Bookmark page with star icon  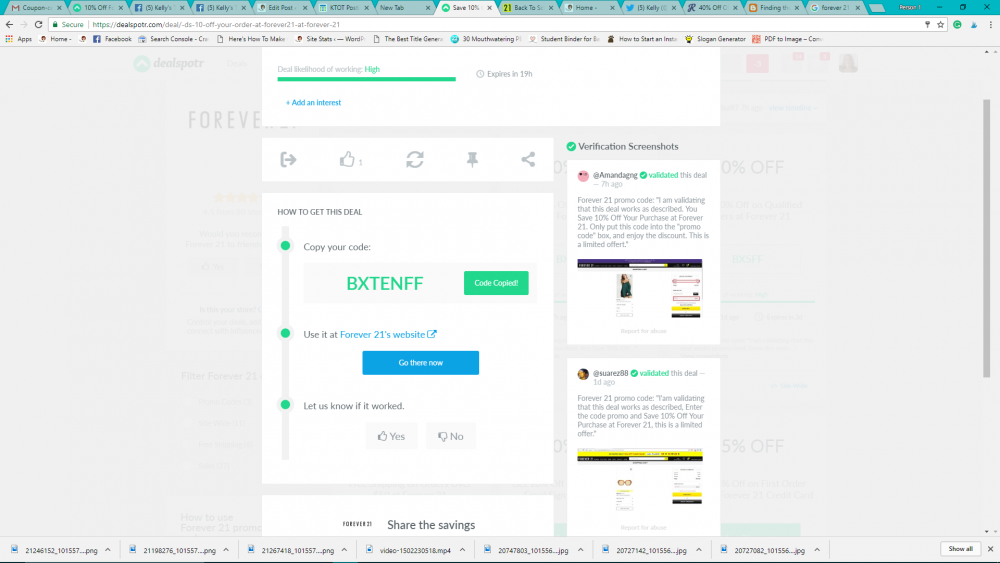coord(940,24)
